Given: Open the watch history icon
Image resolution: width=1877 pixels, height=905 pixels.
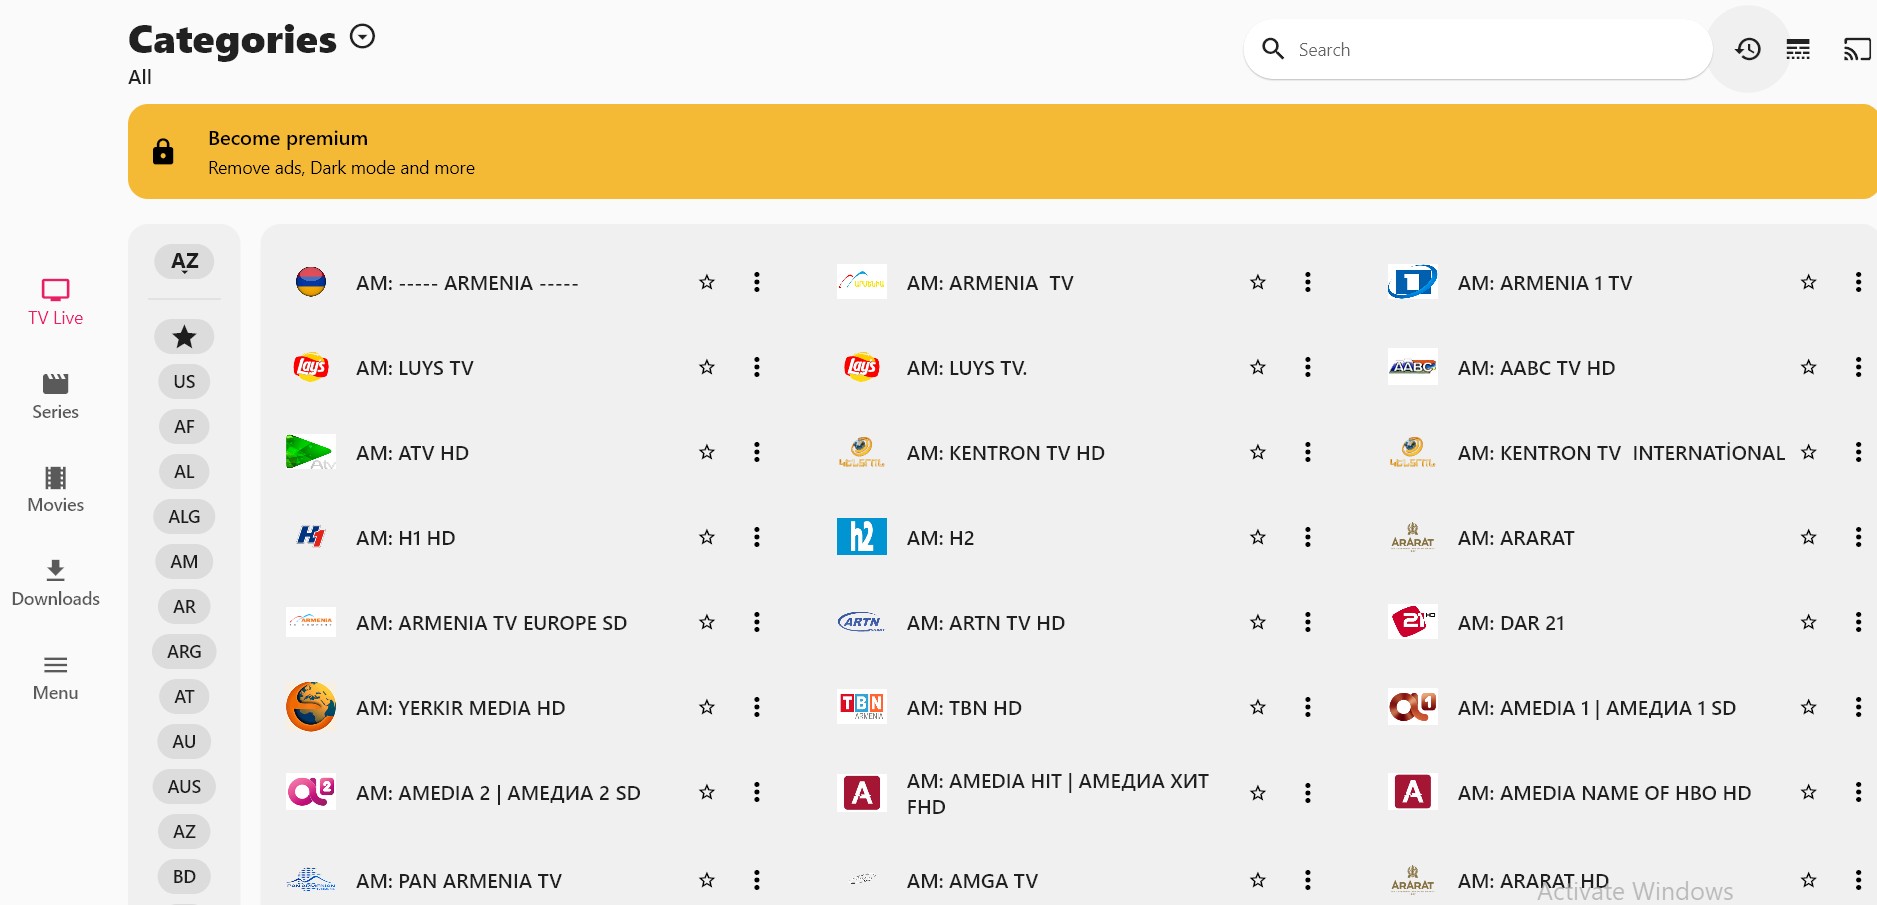Looking at the screenshot, I should (x=1748, y=49).
